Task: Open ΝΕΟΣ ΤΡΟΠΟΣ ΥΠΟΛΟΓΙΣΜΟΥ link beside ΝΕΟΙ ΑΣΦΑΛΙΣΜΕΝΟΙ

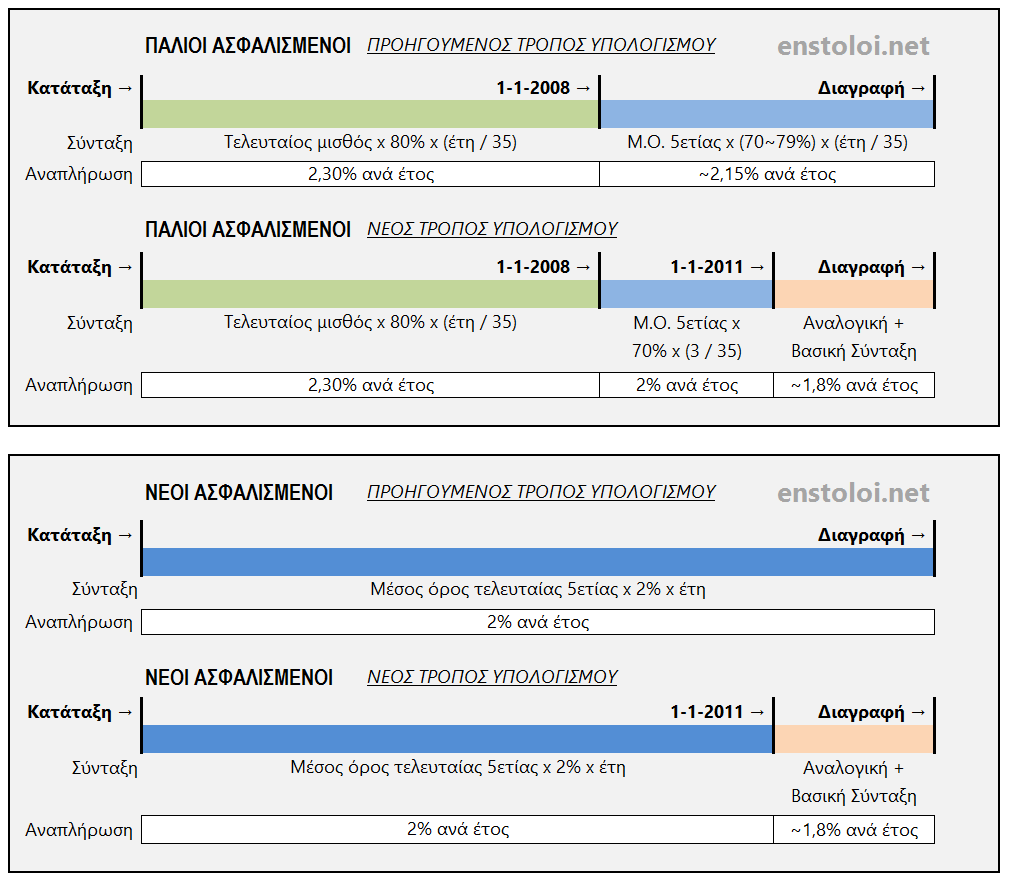Action: 492,677
